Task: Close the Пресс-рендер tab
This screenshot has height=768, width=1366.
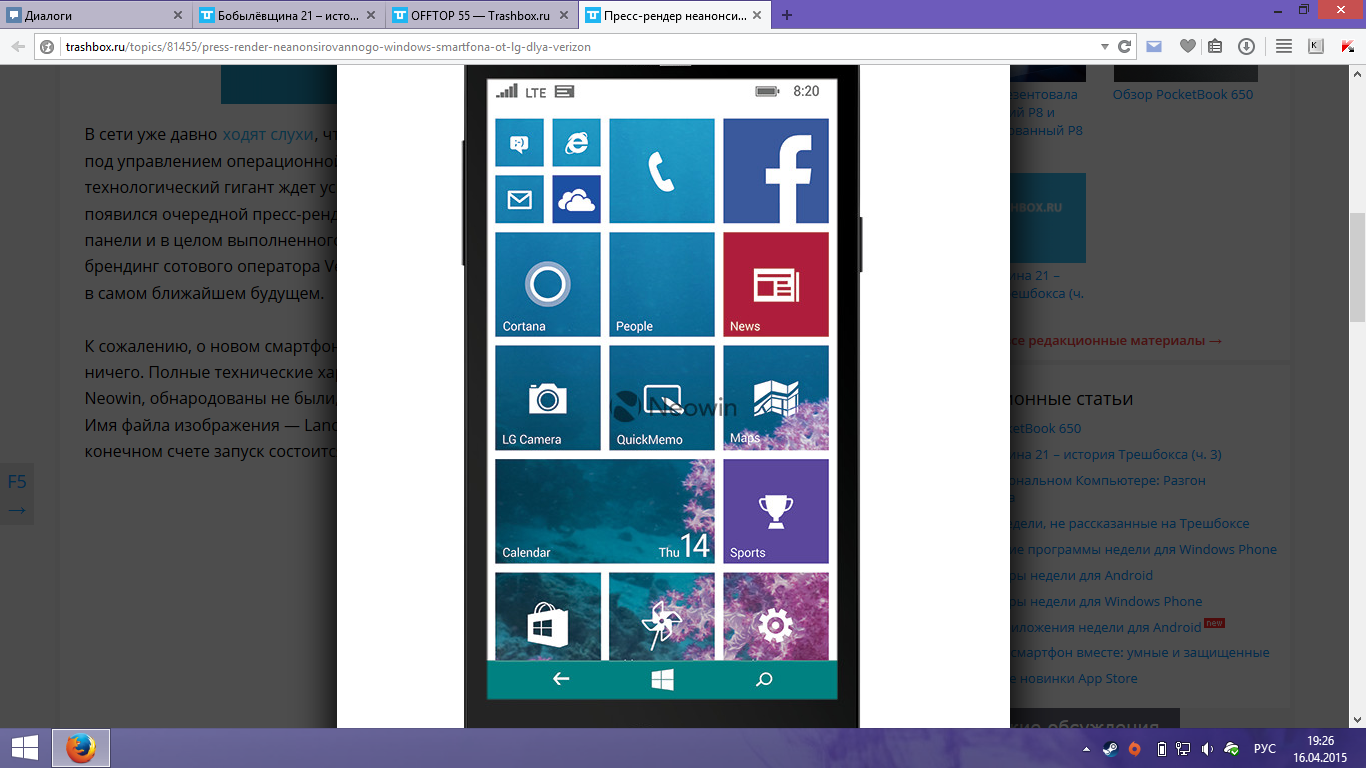Action: 759,16
